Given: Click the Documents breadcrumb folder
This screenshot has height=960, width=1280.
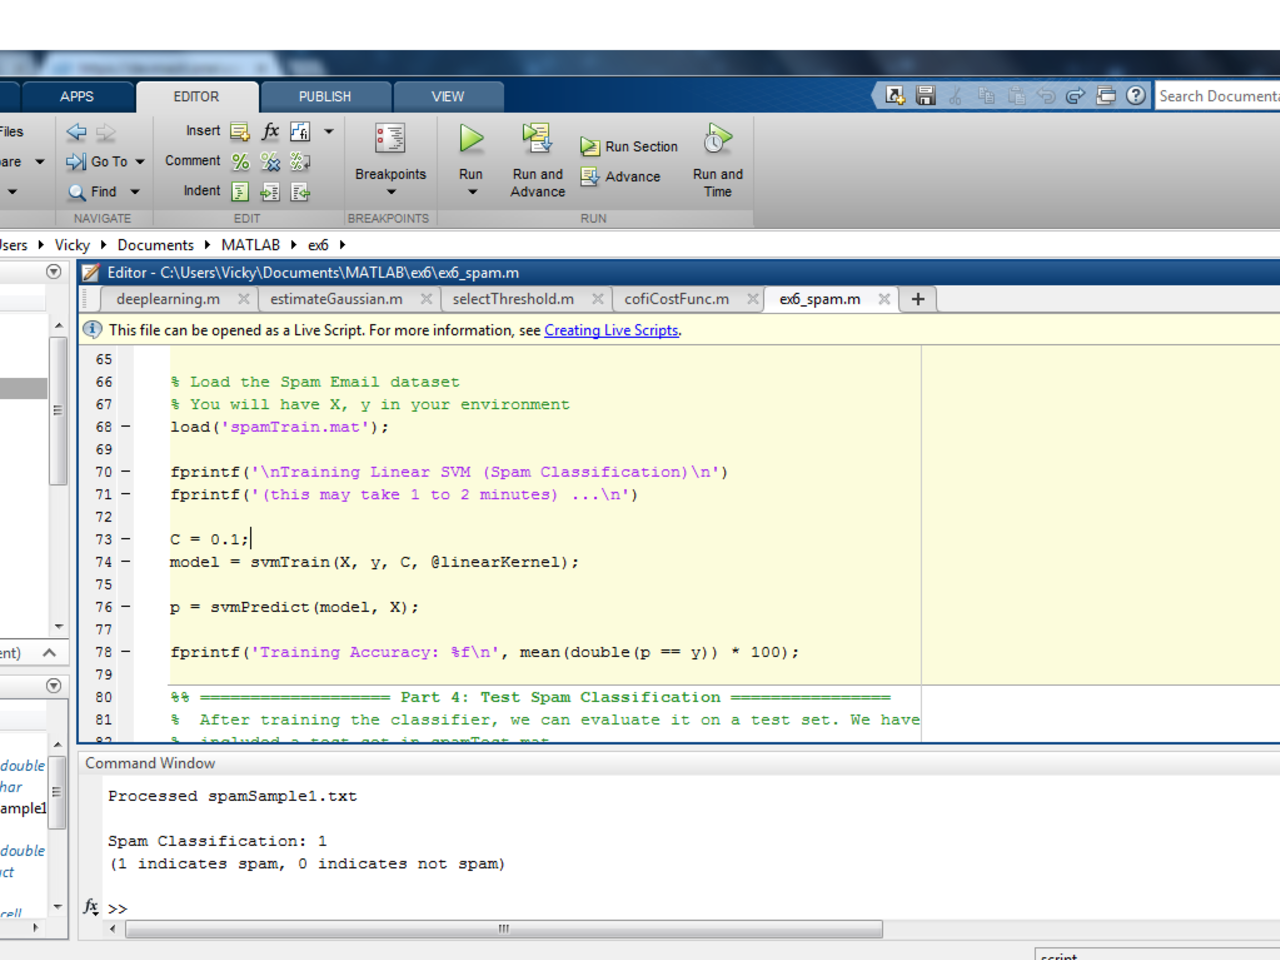Looking at the screenshot, I should click(156, 245).
